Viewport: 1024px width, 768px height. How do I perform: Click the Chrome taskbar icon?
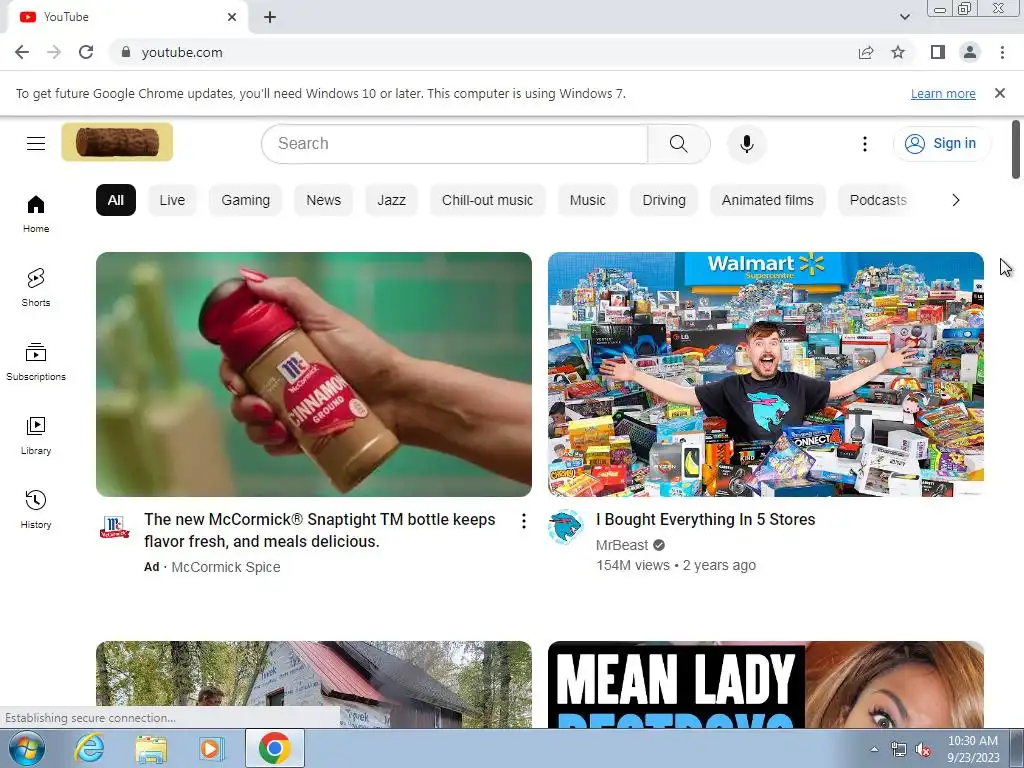(x=274, y=748)
